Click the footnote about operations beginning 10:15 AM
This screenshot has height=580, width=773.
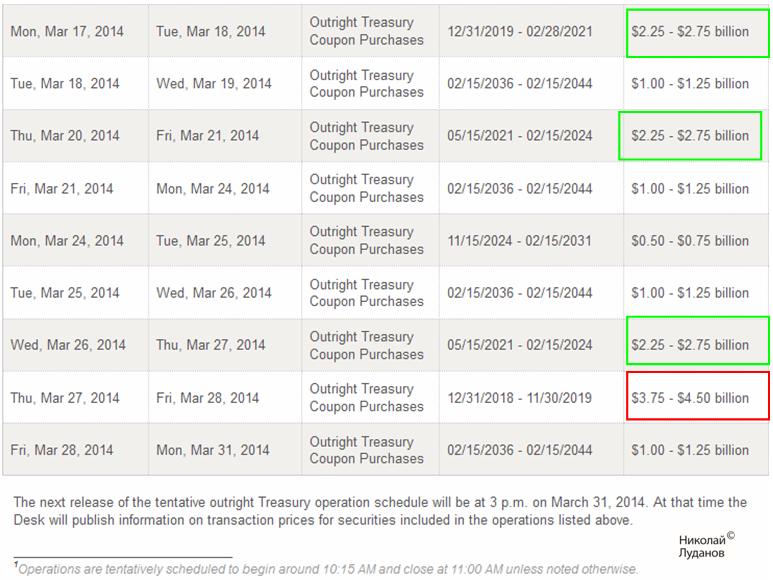coord(328,569)
